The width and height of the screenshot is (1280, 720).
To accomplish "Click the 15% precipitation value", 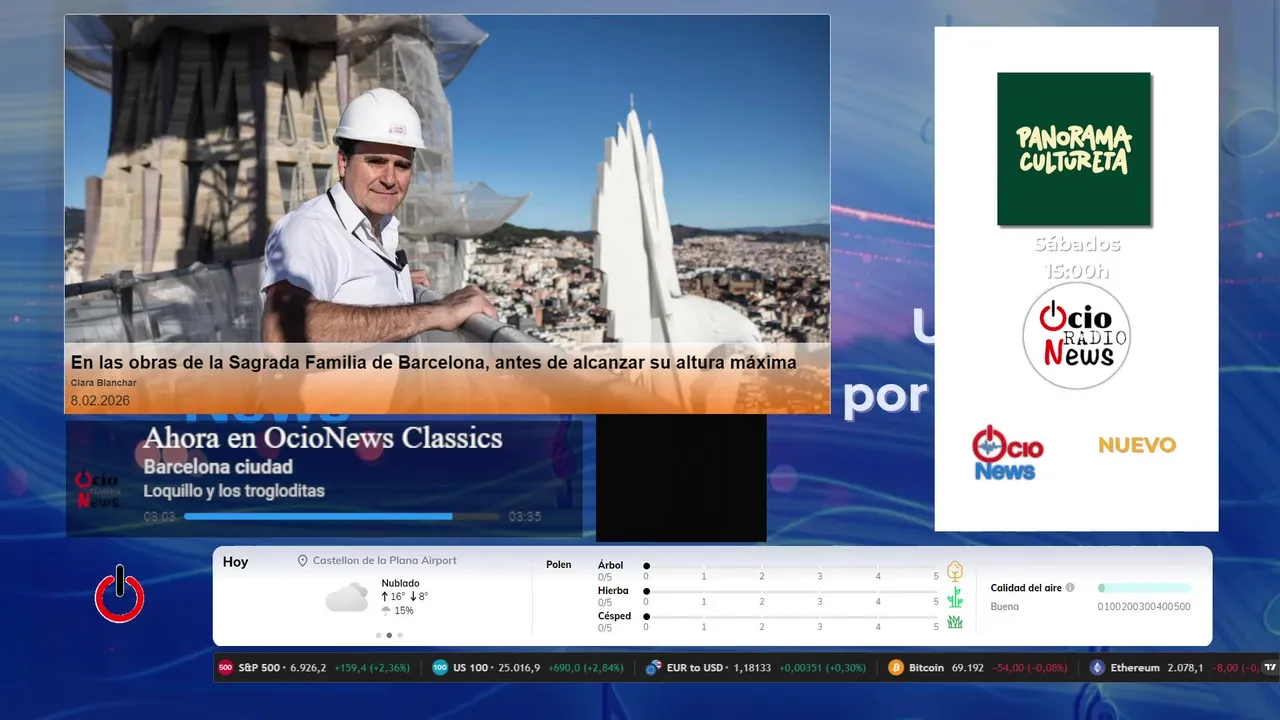I will pos(404,611).
